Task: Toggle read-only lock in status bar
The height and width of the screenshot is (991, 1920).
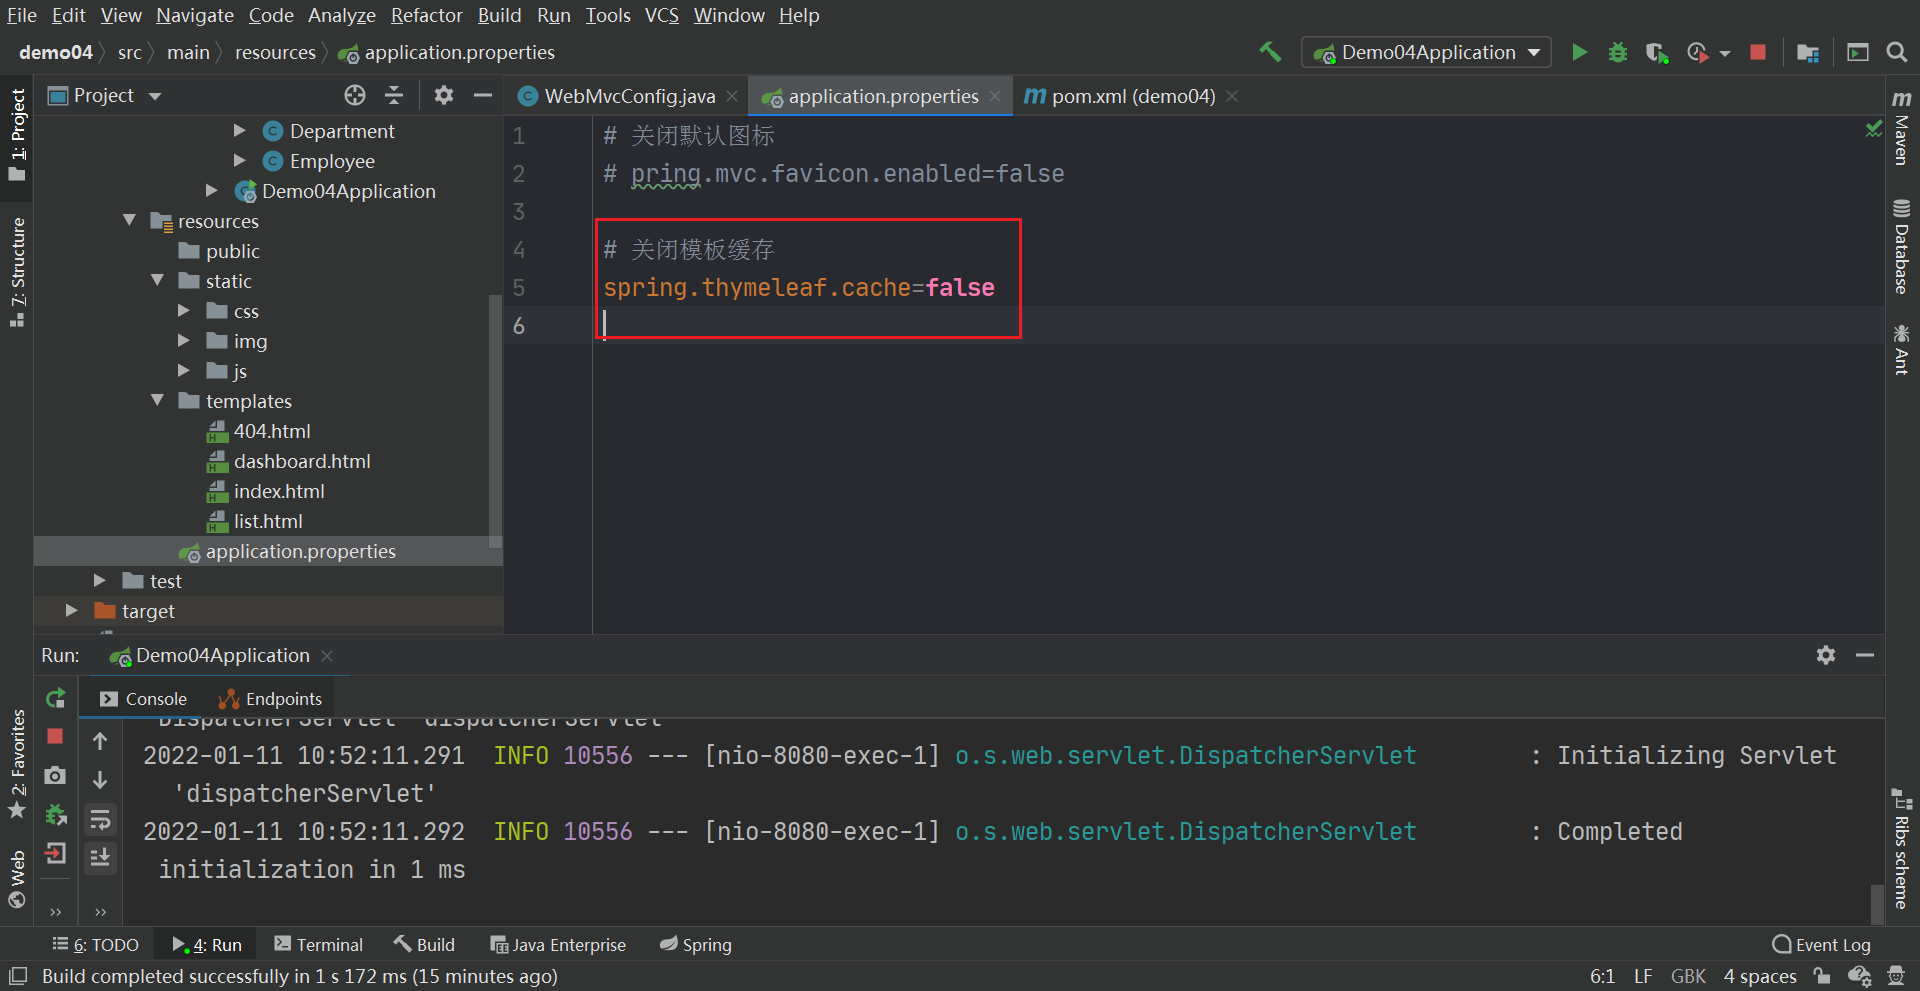Action: (1822, 976)
